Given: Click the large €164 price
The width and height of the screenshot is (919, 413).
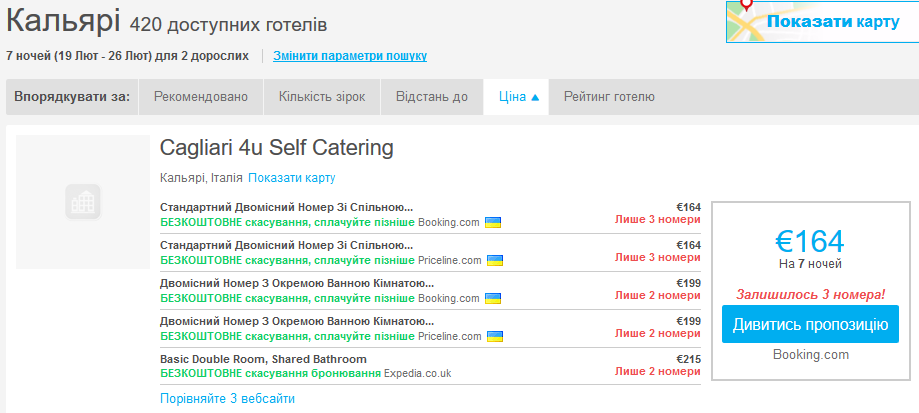Looking at the screenshot, I should (x=809, y=240).
